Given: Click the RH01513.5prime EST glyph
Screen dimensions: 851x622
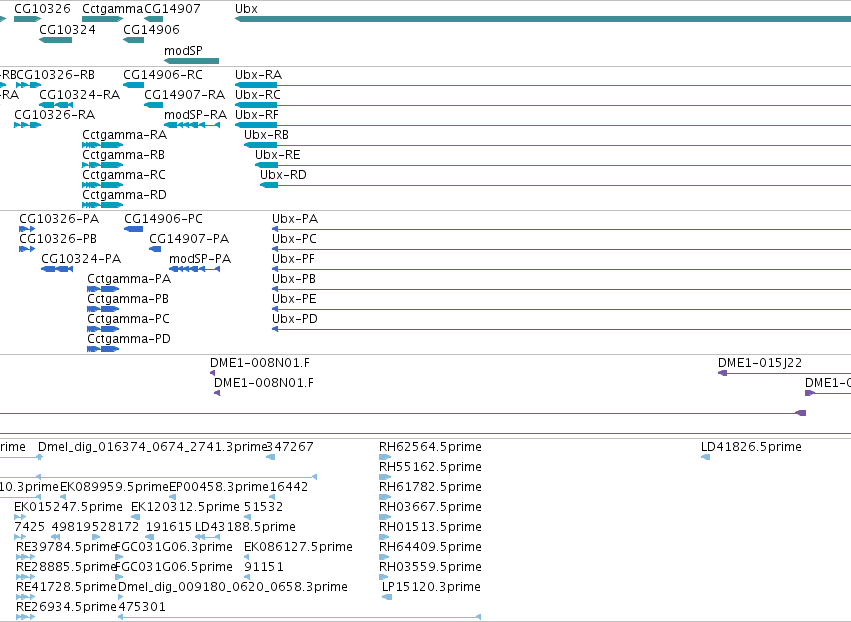Looking at the screenshot, I should pyautogui.click(x=385, y=537).
